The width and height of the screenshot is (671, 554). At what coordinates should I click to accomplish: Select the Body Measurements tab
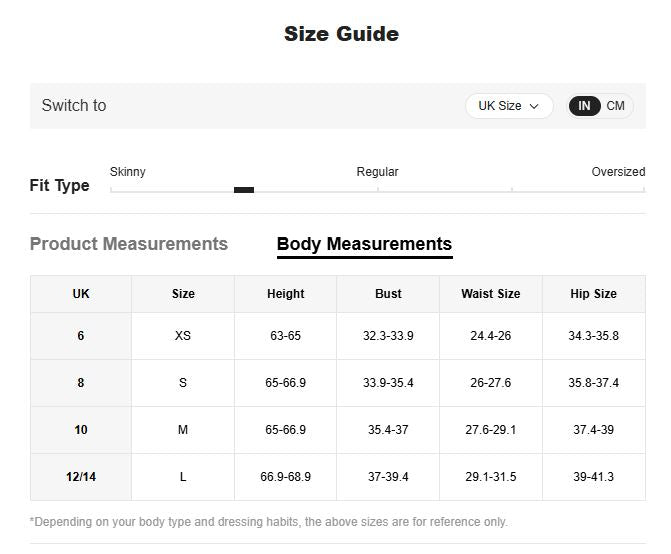(364, 244)
